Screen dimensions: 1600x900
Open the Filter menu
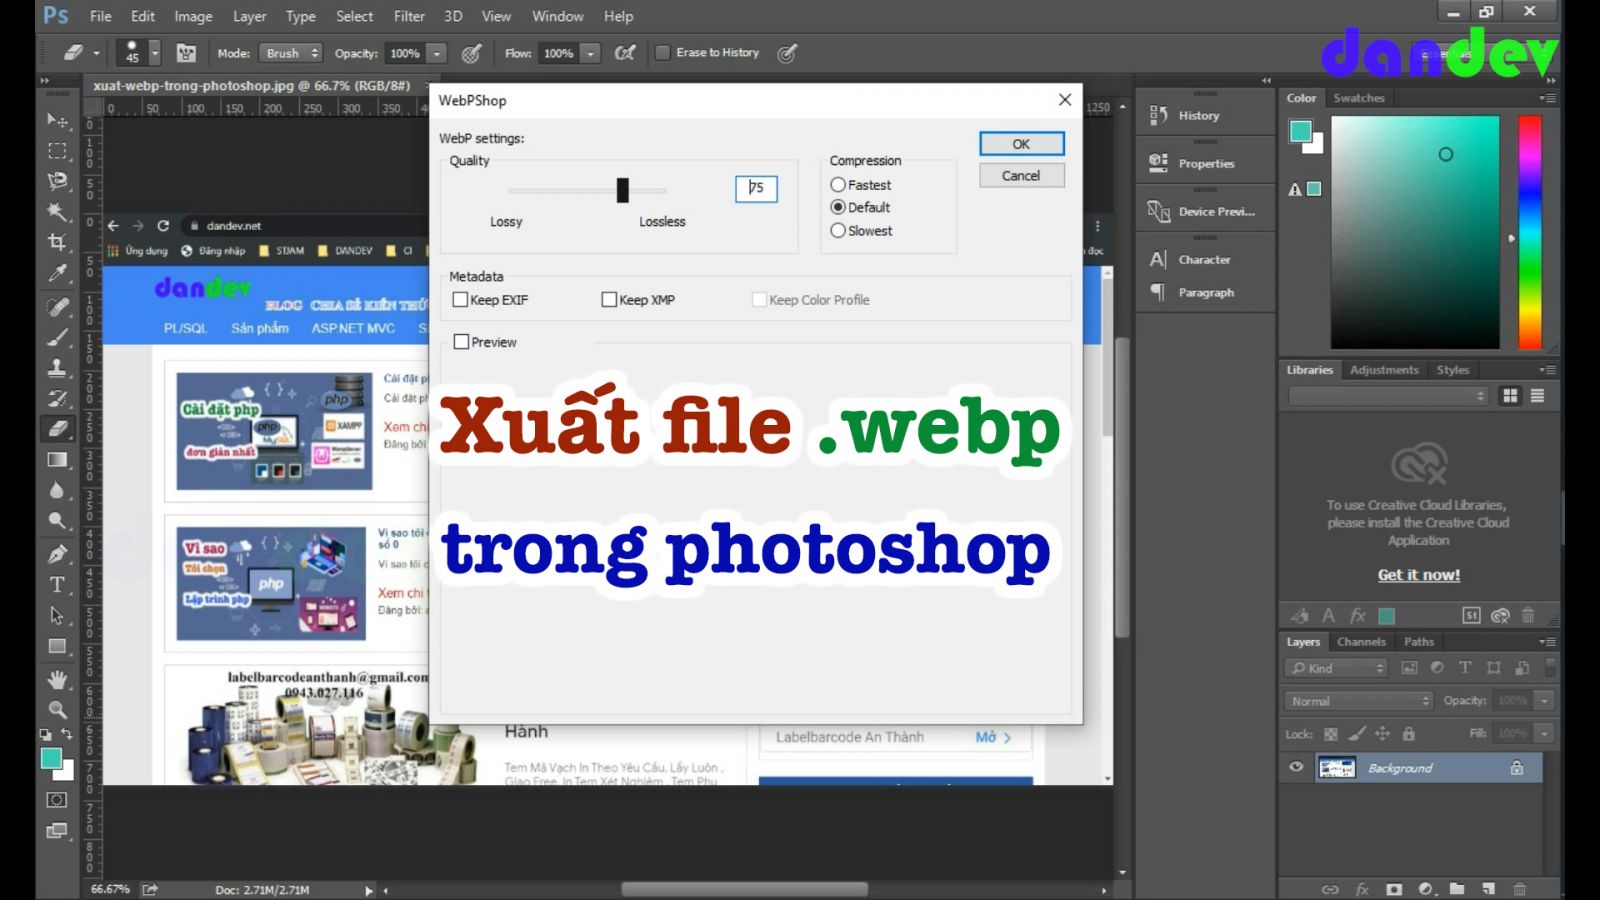click(x=409, y=16)
